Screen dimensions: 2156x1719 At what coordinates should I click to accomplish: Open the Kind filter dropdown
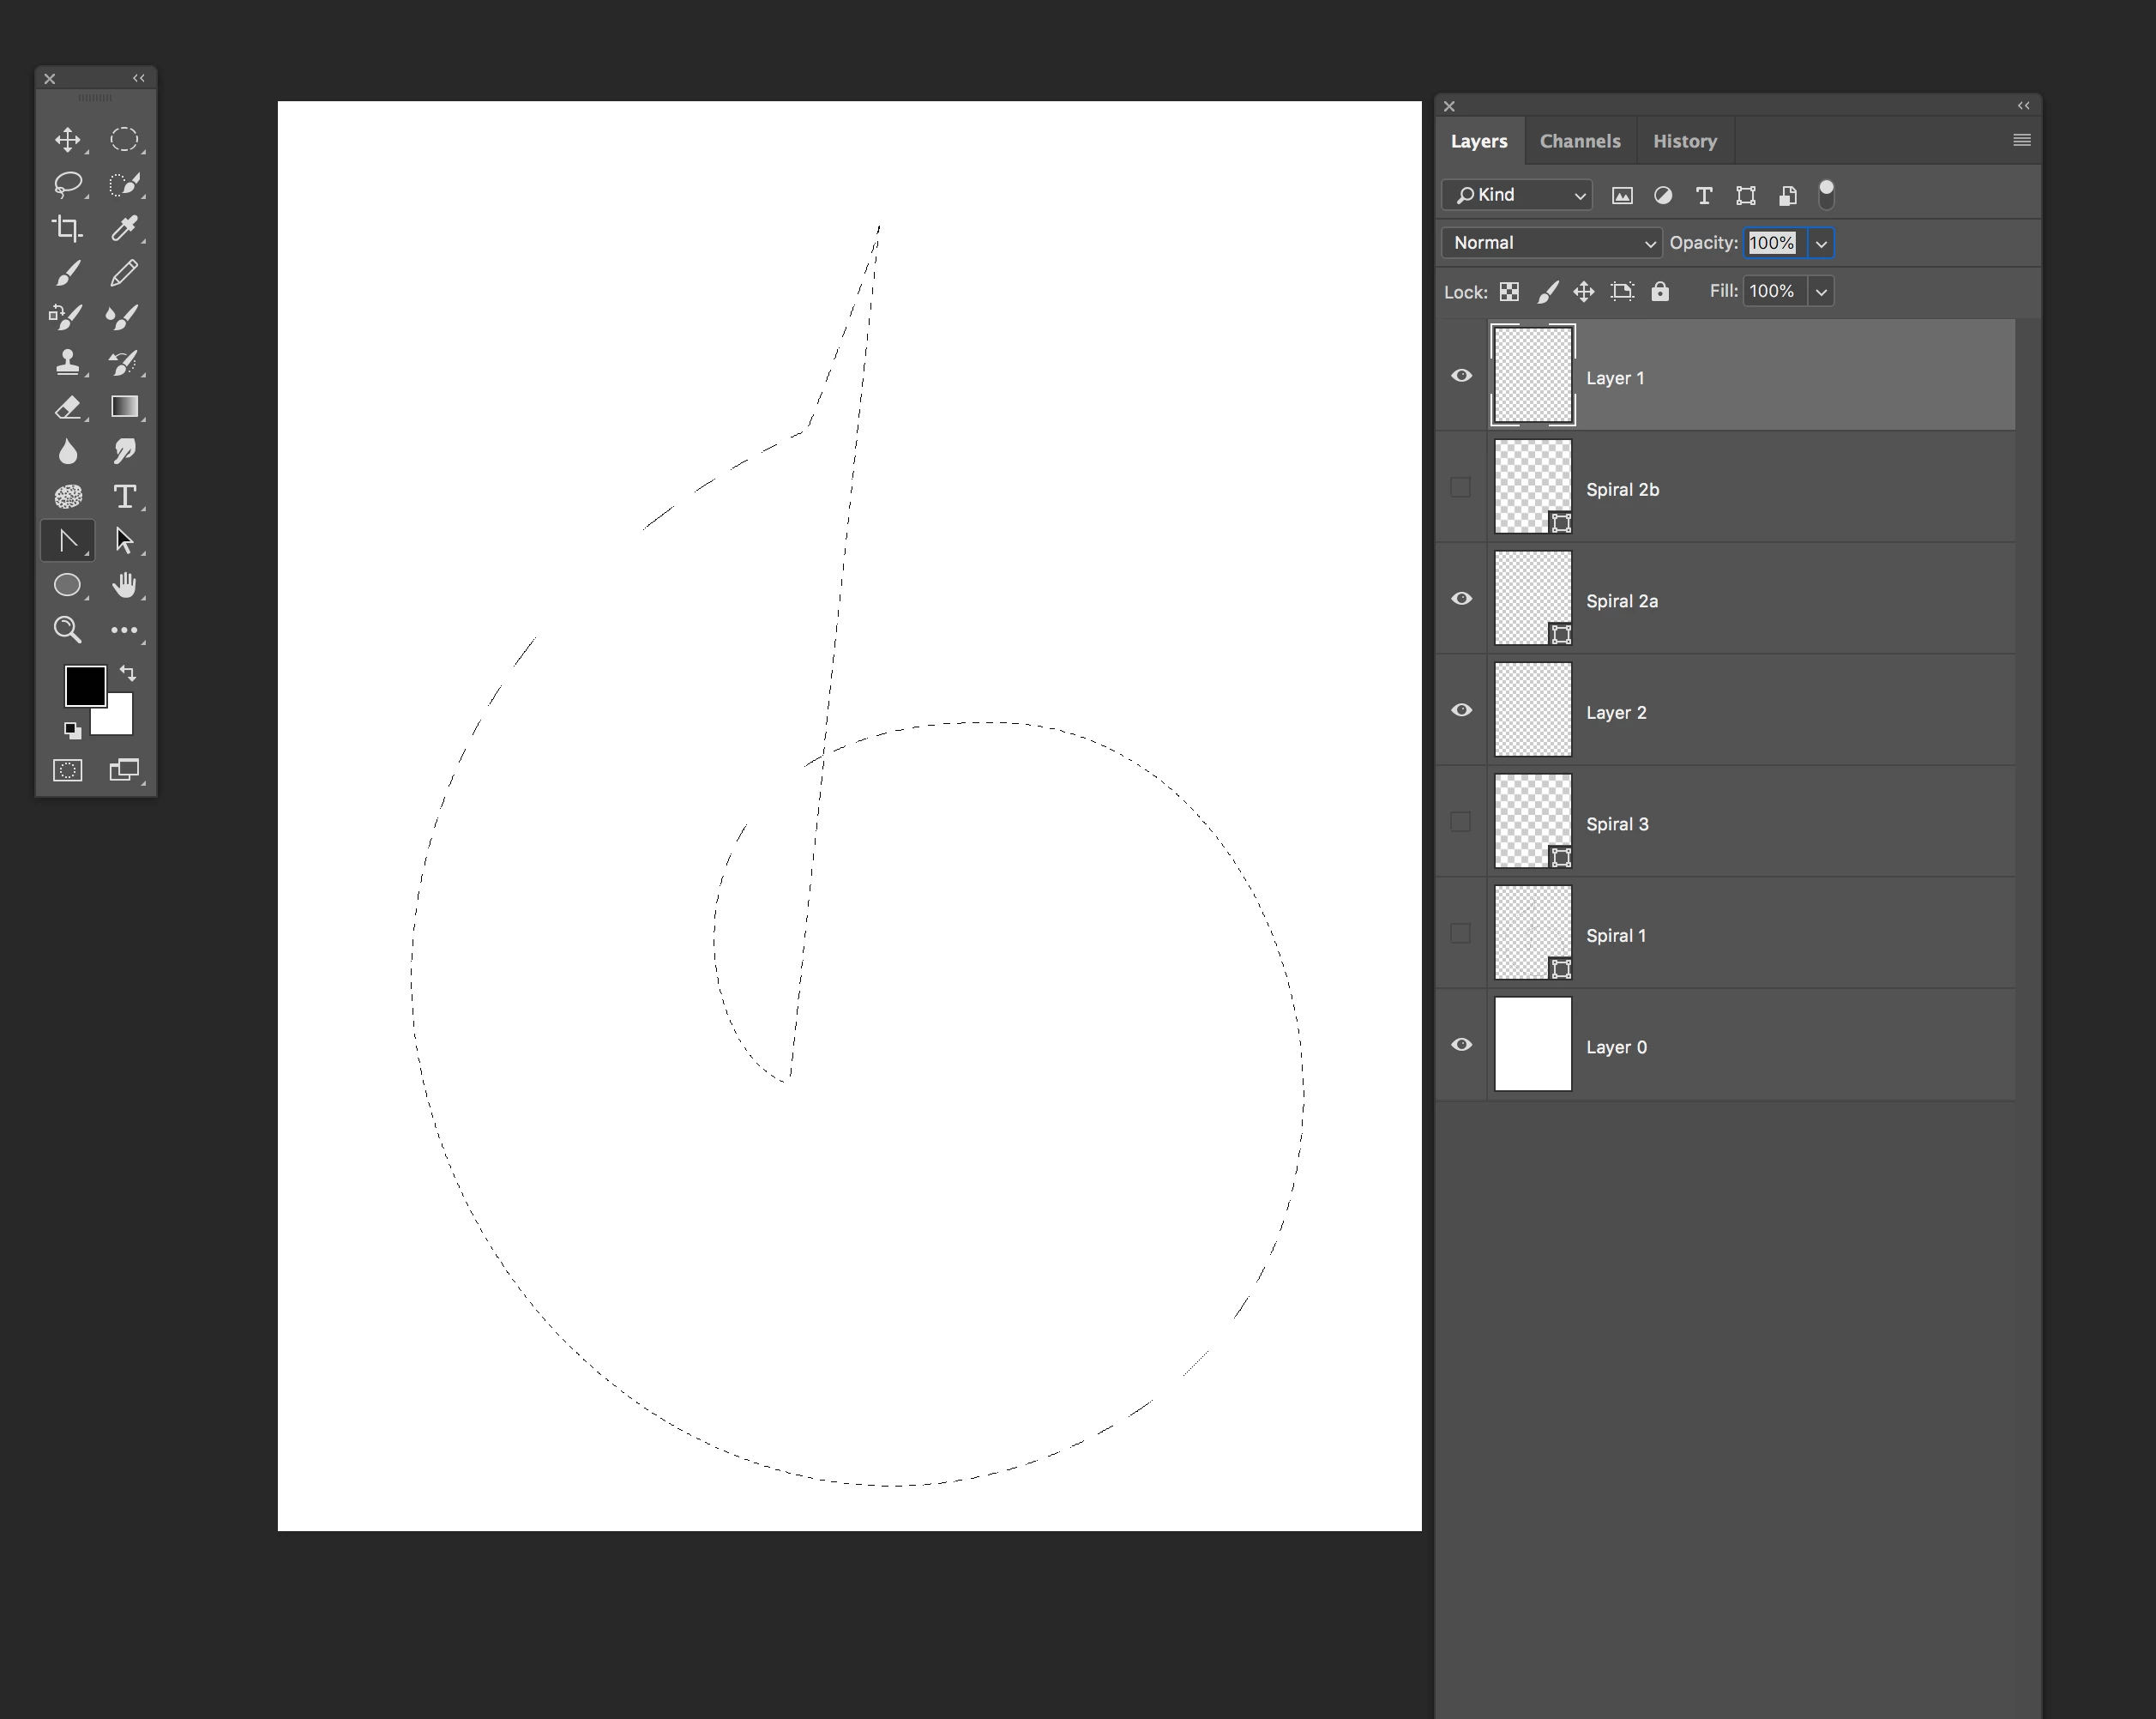click(x=1517, y=195)
